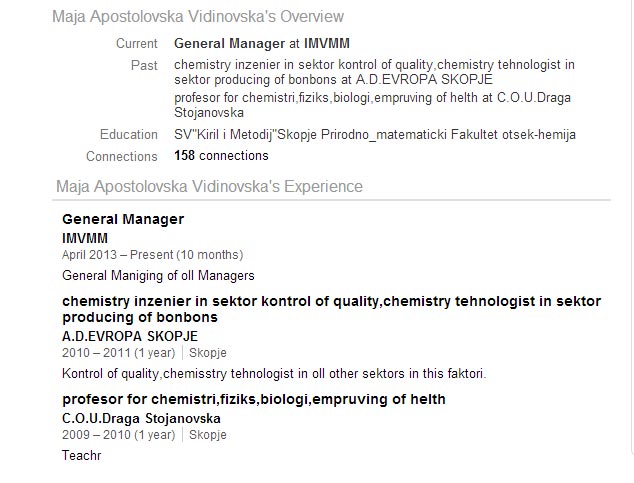This screenshot has height=483, width=634.
Task: Click C.O.U.Draga Stojanovska professor entry in Overview
Action: 372,105
